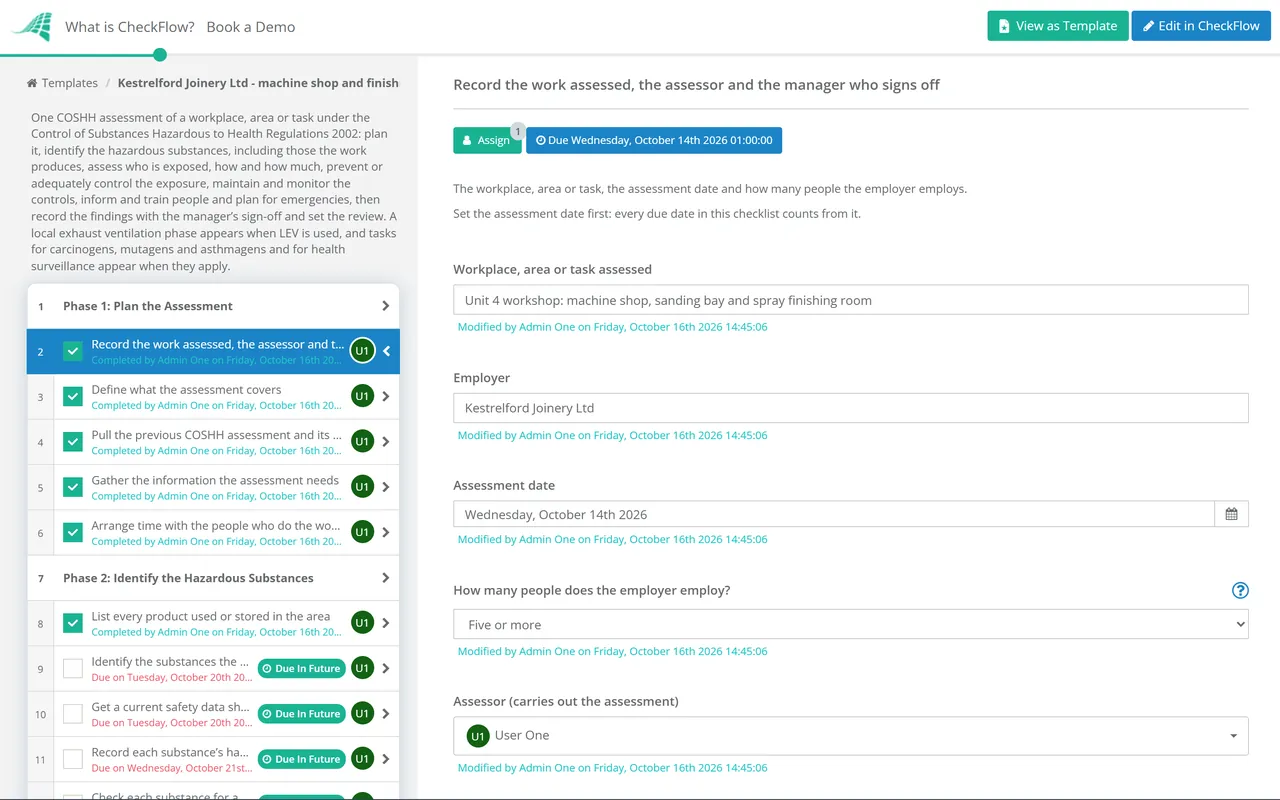Image resolution: width=1280 pixels, height=800 pixels.
Task: Click the Workplace, area or task assessed field
Action: click(x=851, y=300)
